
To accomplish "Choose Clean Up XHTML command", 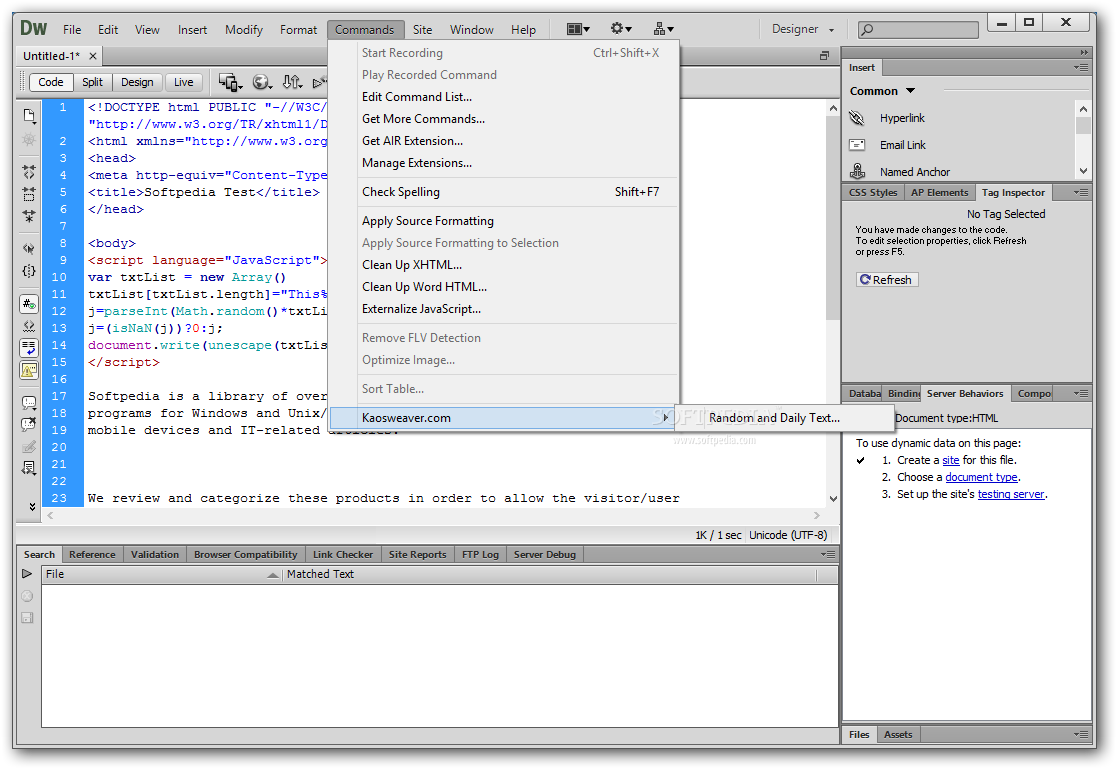I will 504,265.
